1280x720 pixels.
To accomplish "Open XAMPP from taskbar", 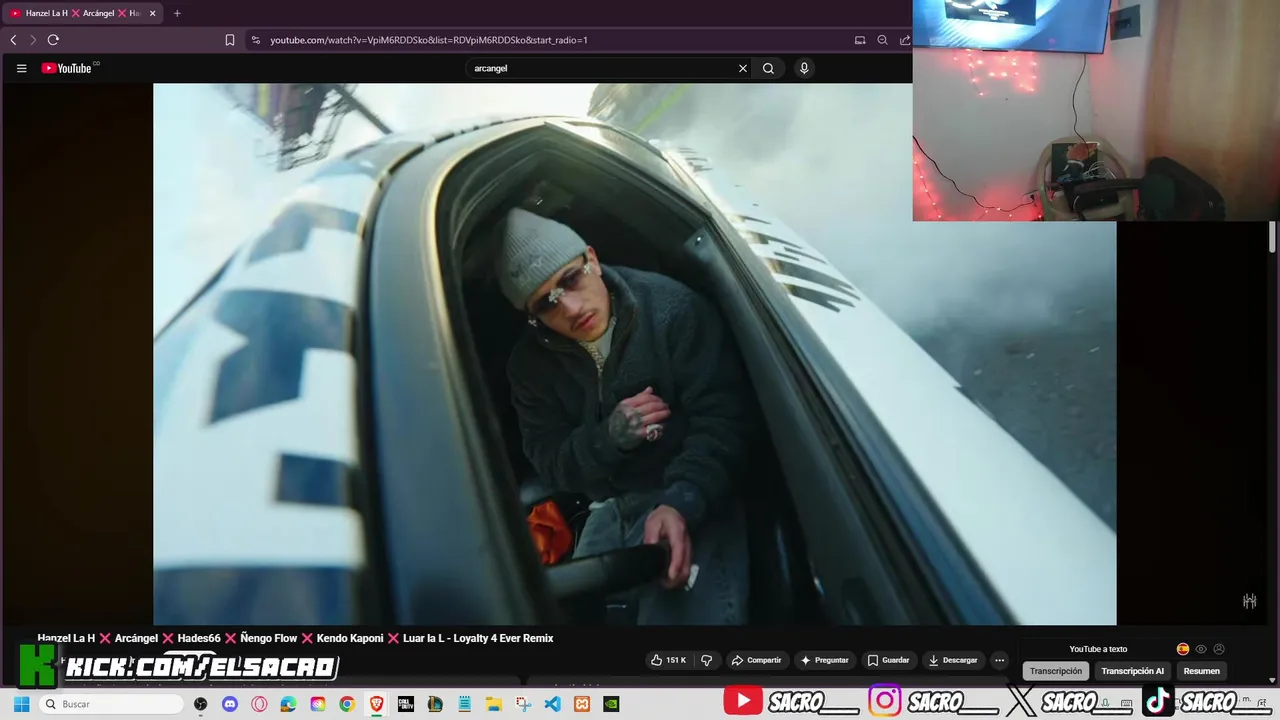I will click(582, 704).
